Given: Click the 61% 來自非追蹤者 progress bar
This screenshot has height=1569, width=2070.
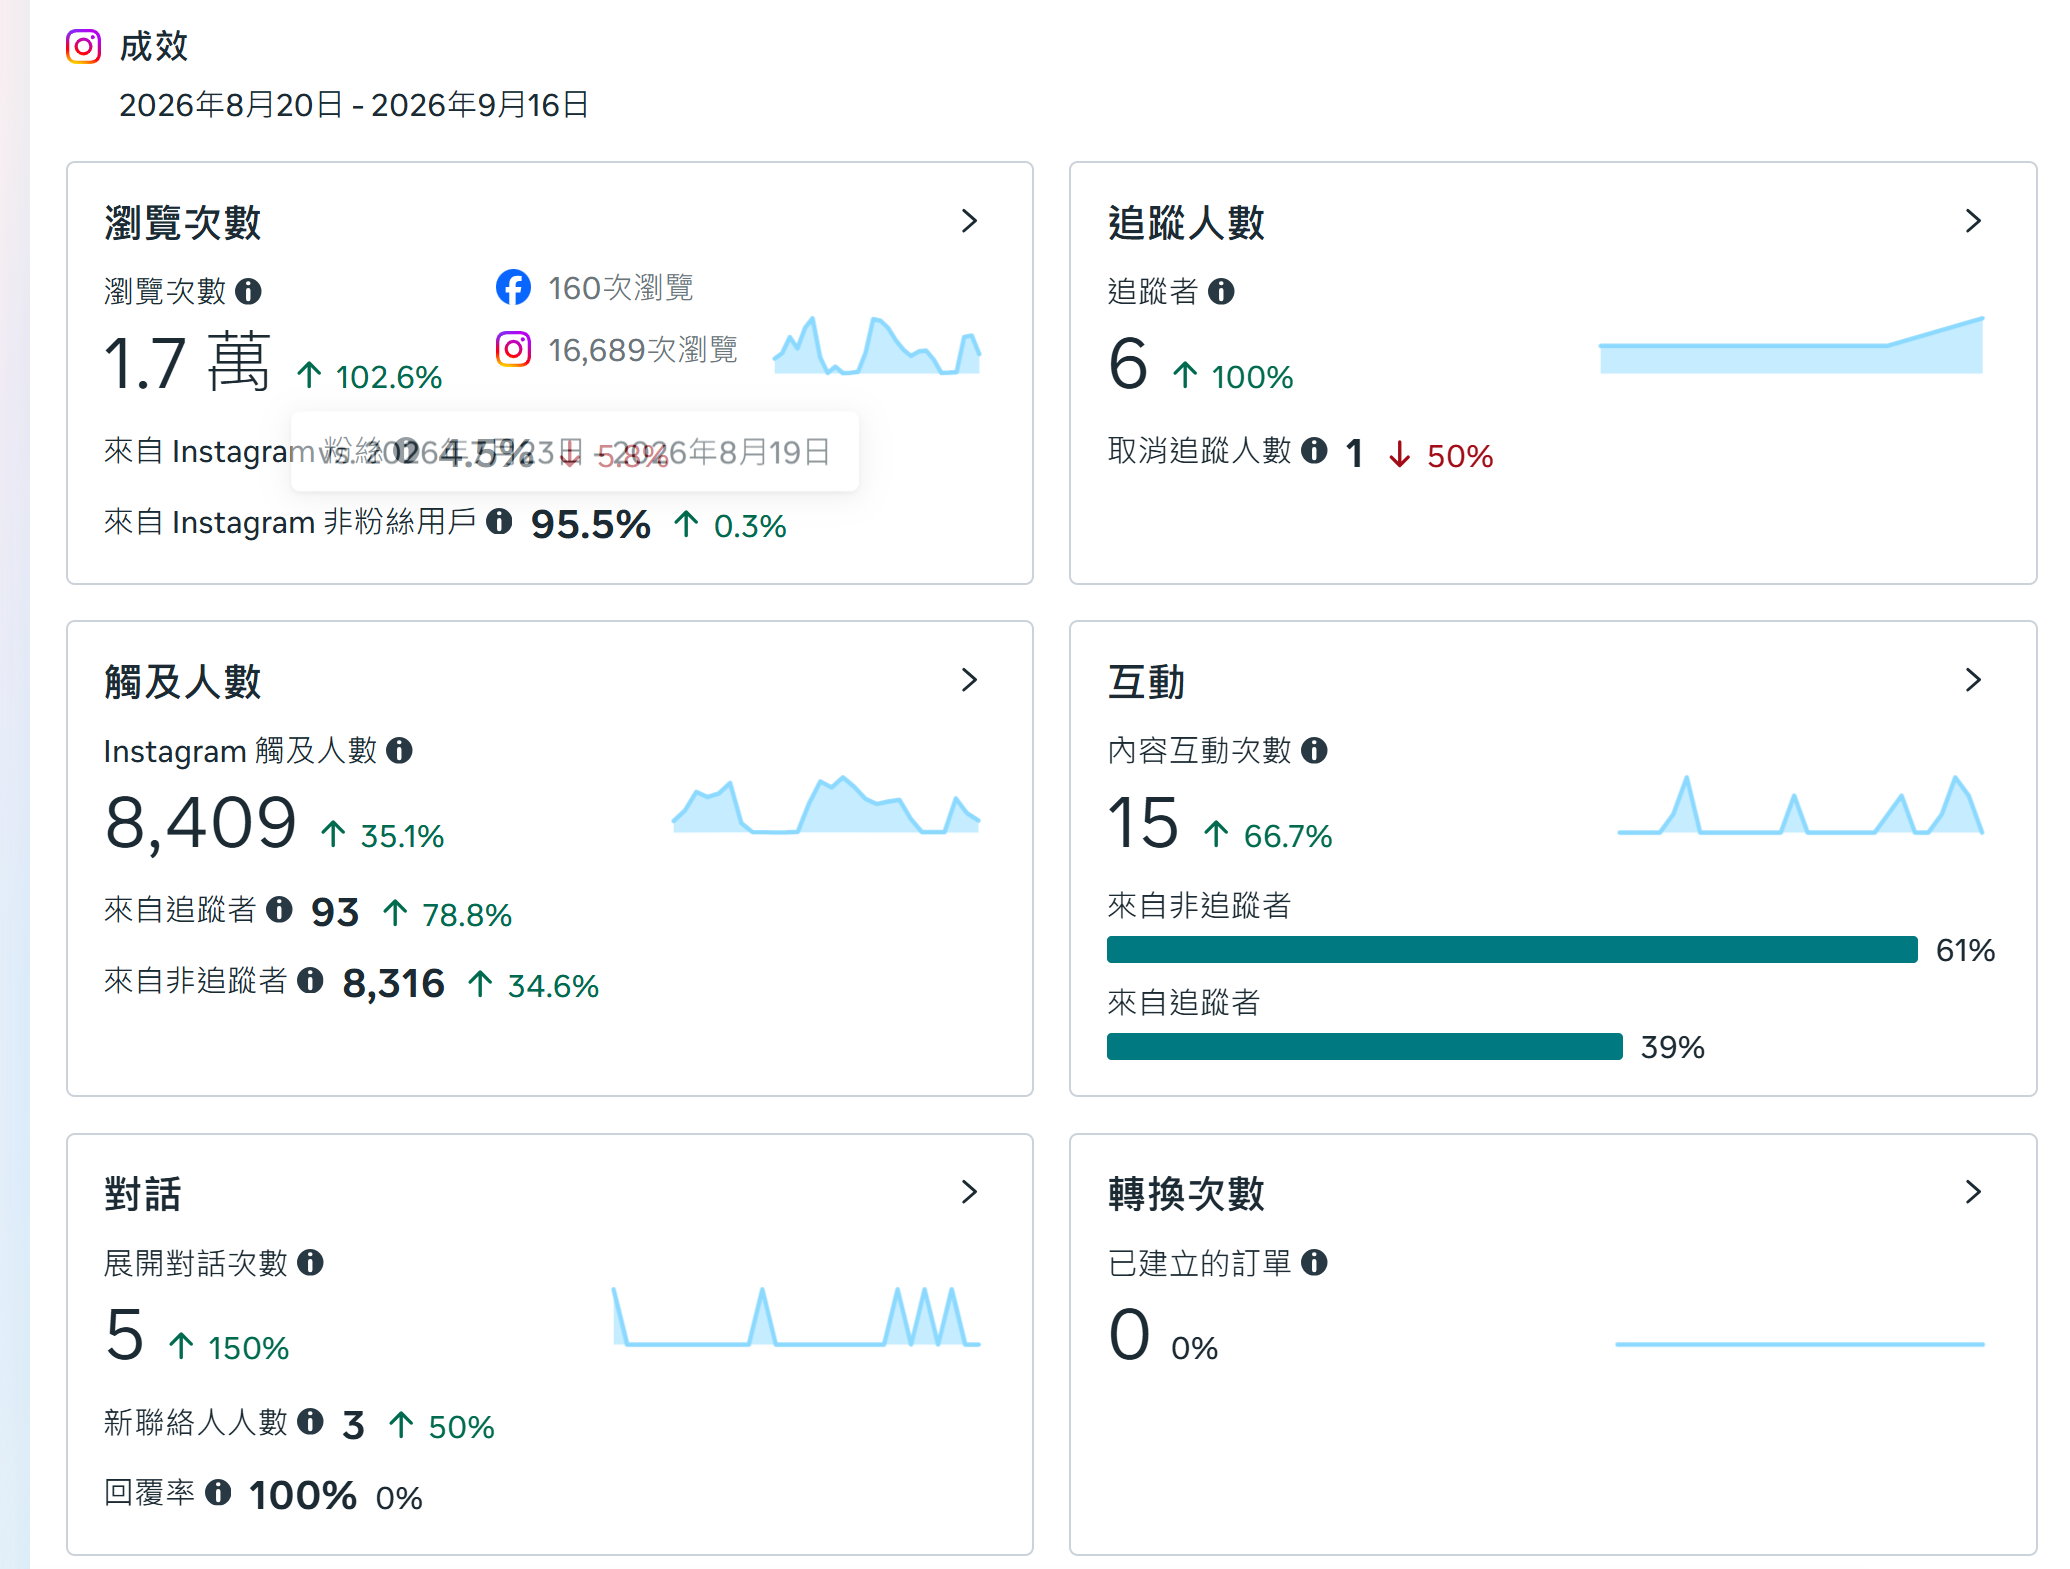Looking at the screenshot, I should coord(1512,949).
